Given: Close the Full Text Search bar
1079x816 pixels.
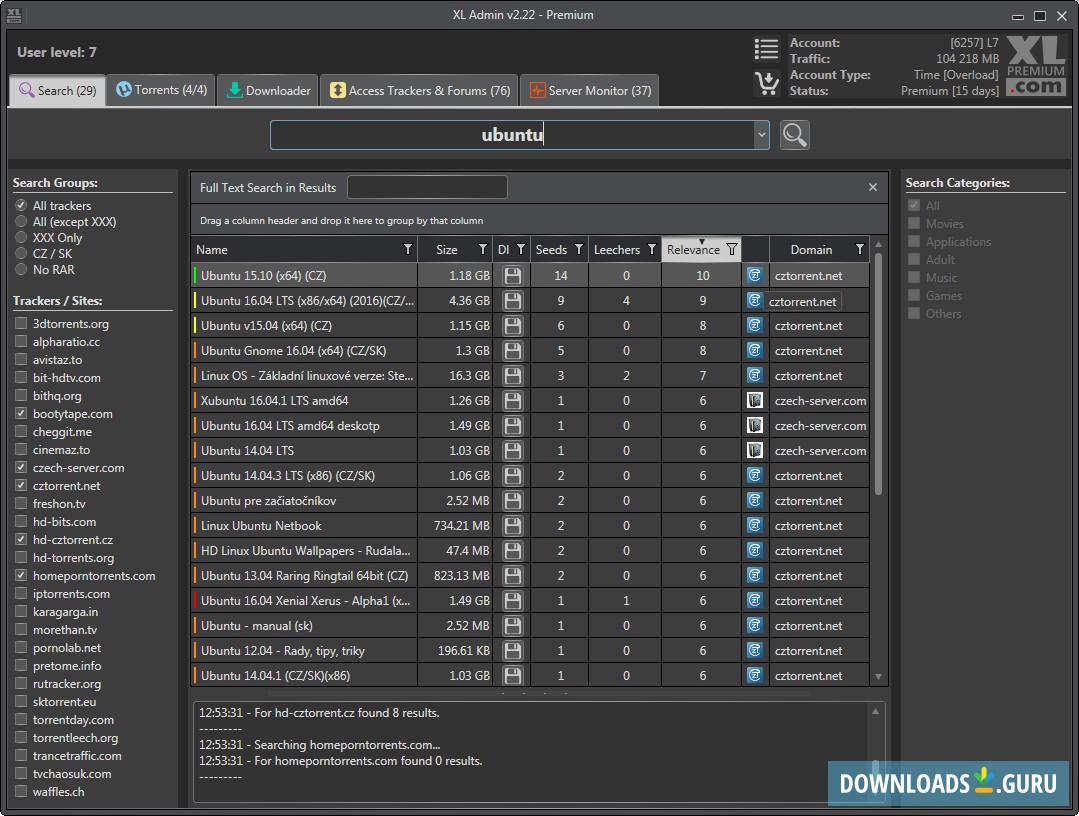Looking at the screenshot, I should pyautogui.click(x=872, y=187).
